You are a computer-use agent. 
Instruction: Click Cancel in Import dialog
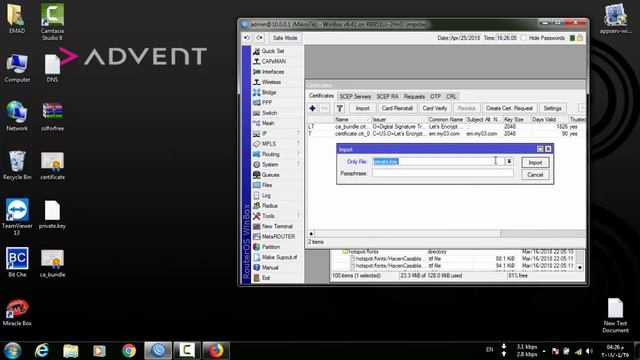[535, 175]
